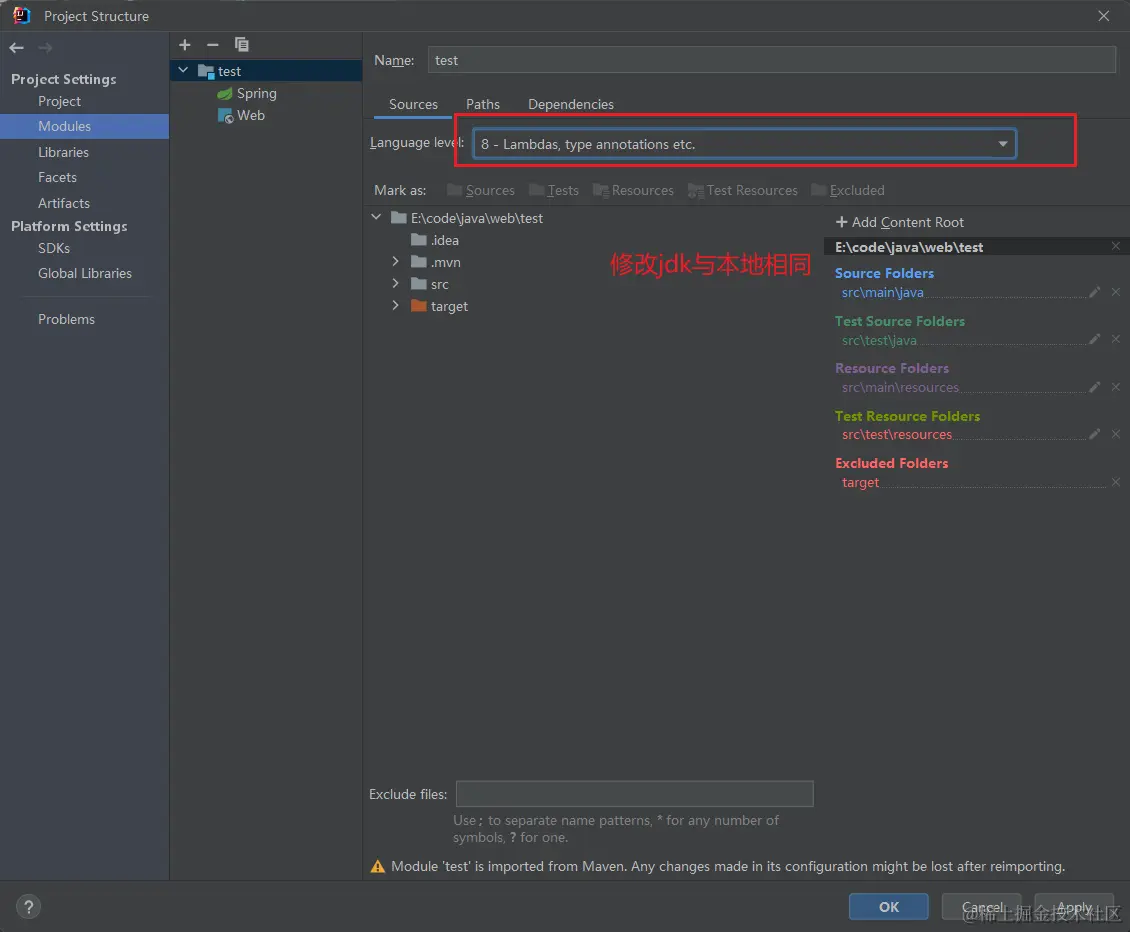Click the OK button
The width and height of the screenshot is (1130, 932).
pyautogui.click(x=889, y=907)
